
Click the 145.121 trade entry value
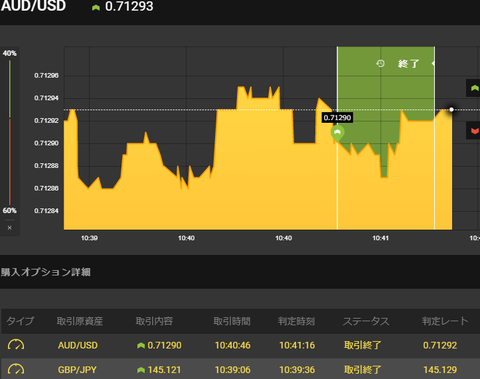tap(164, 370)
